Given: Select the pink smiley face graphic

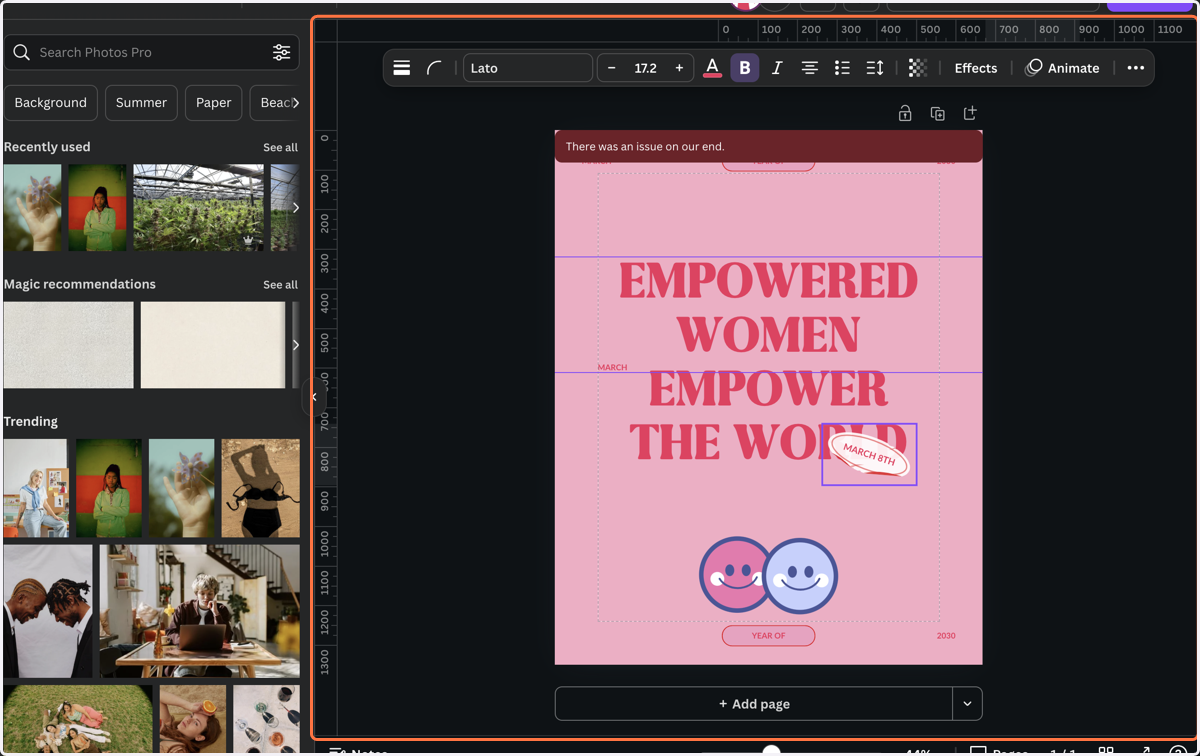Looking at the screenshot, I should (733, 575).
